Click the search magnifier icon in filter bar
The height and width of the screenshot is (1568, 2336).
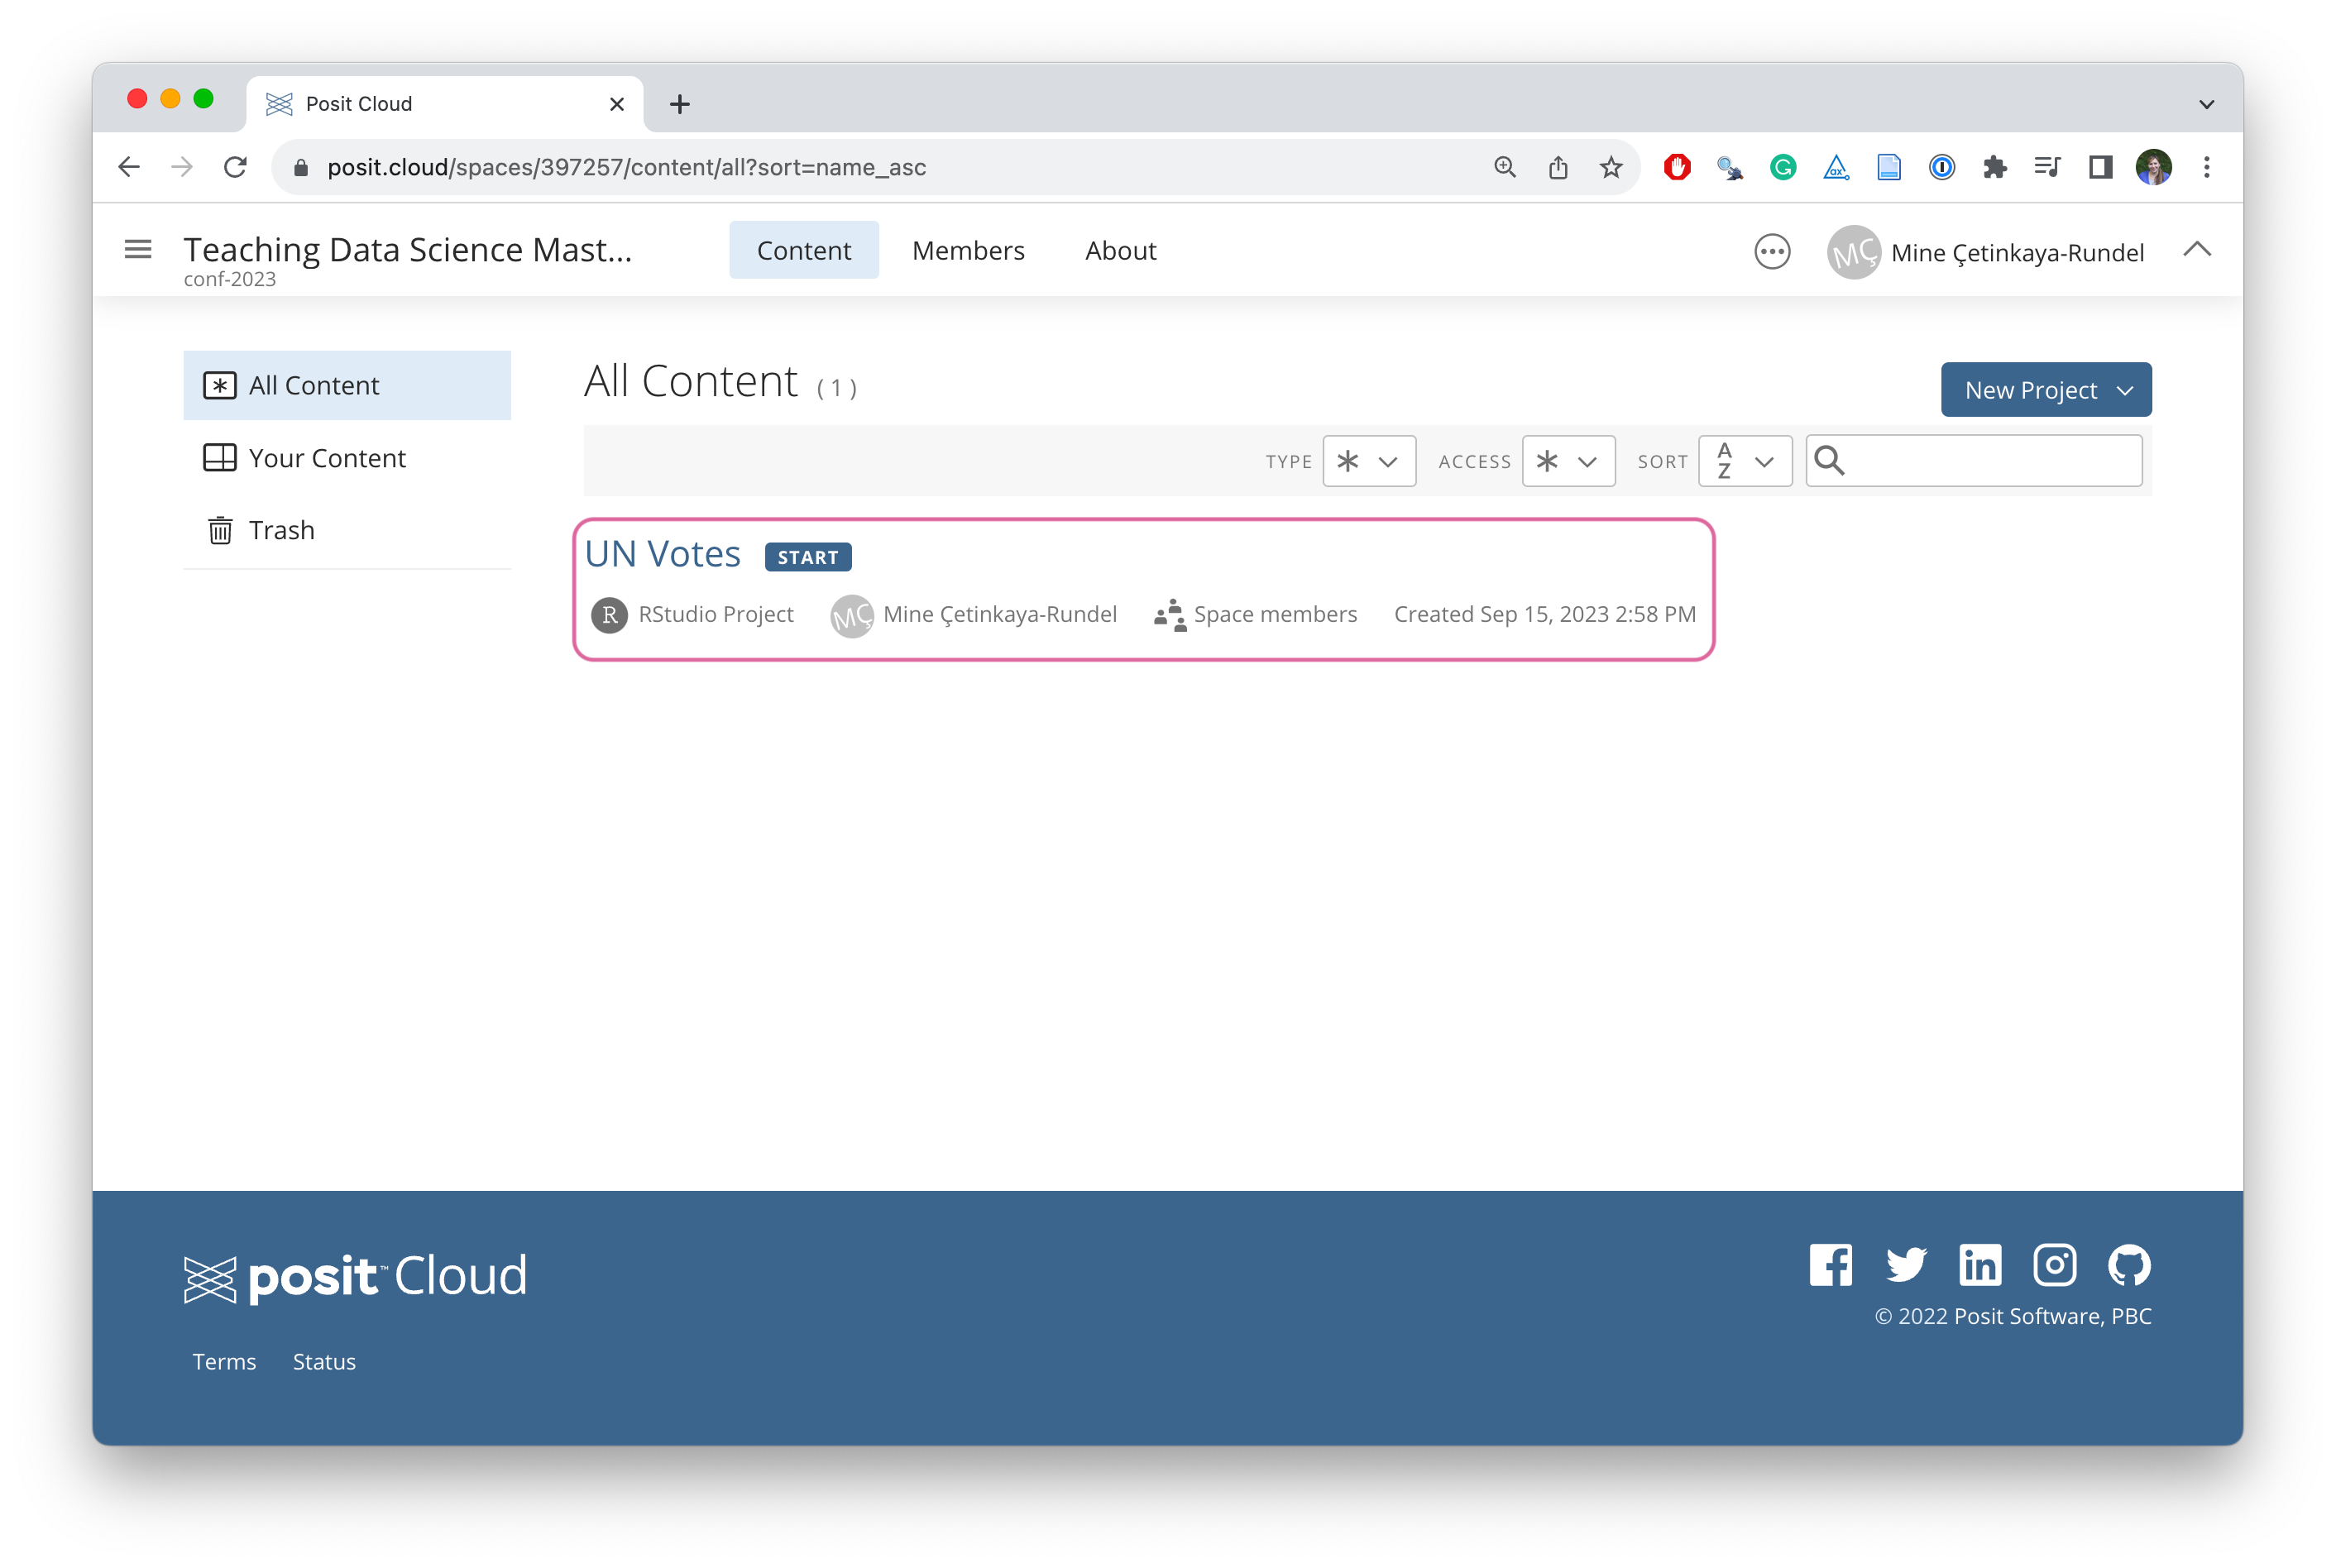pos(1829,461)
